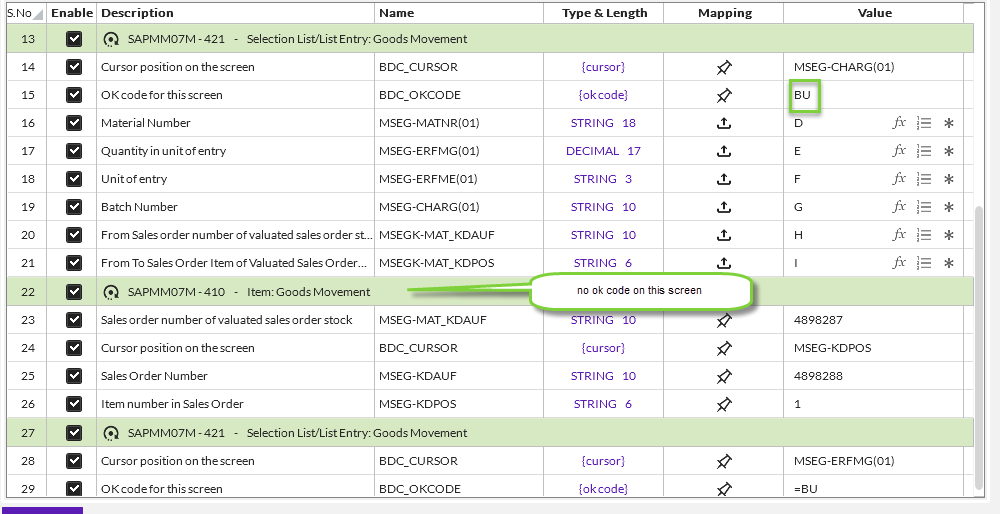The height and width of the screenshot is (514, 1000).
Task: Click the formula (fx) icon for Material Number
Action: coord(899,123)
